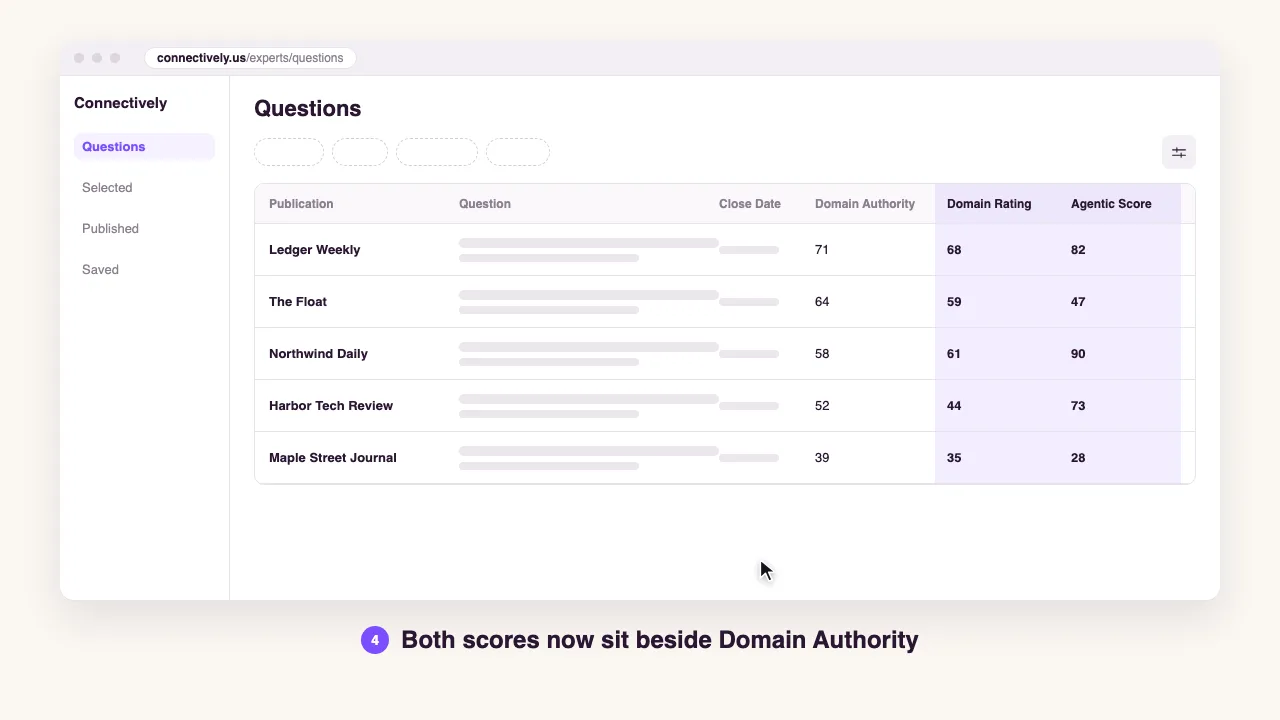Click Agentic Score value 82
The image size is (1280, 720).
pyautogui.click(x=1078, y=250)
